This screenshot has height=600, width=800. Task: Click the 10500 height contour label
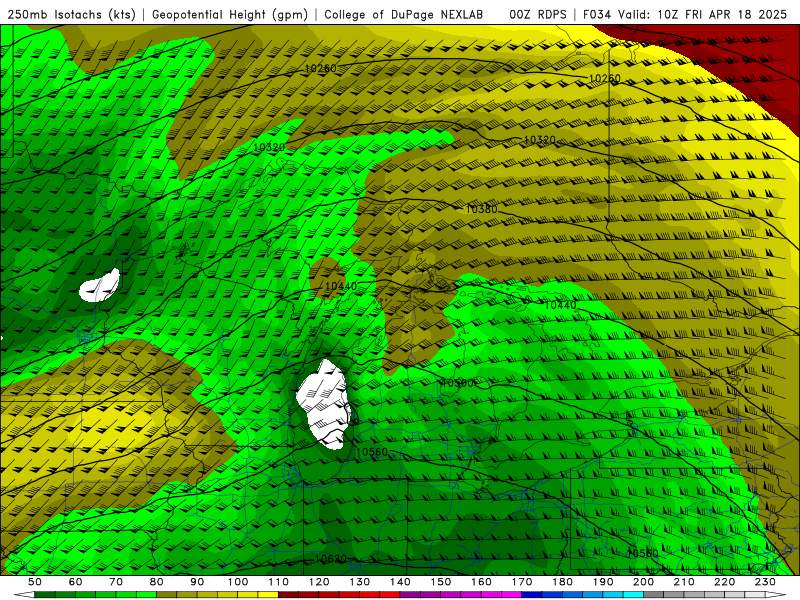pos(458,383)
